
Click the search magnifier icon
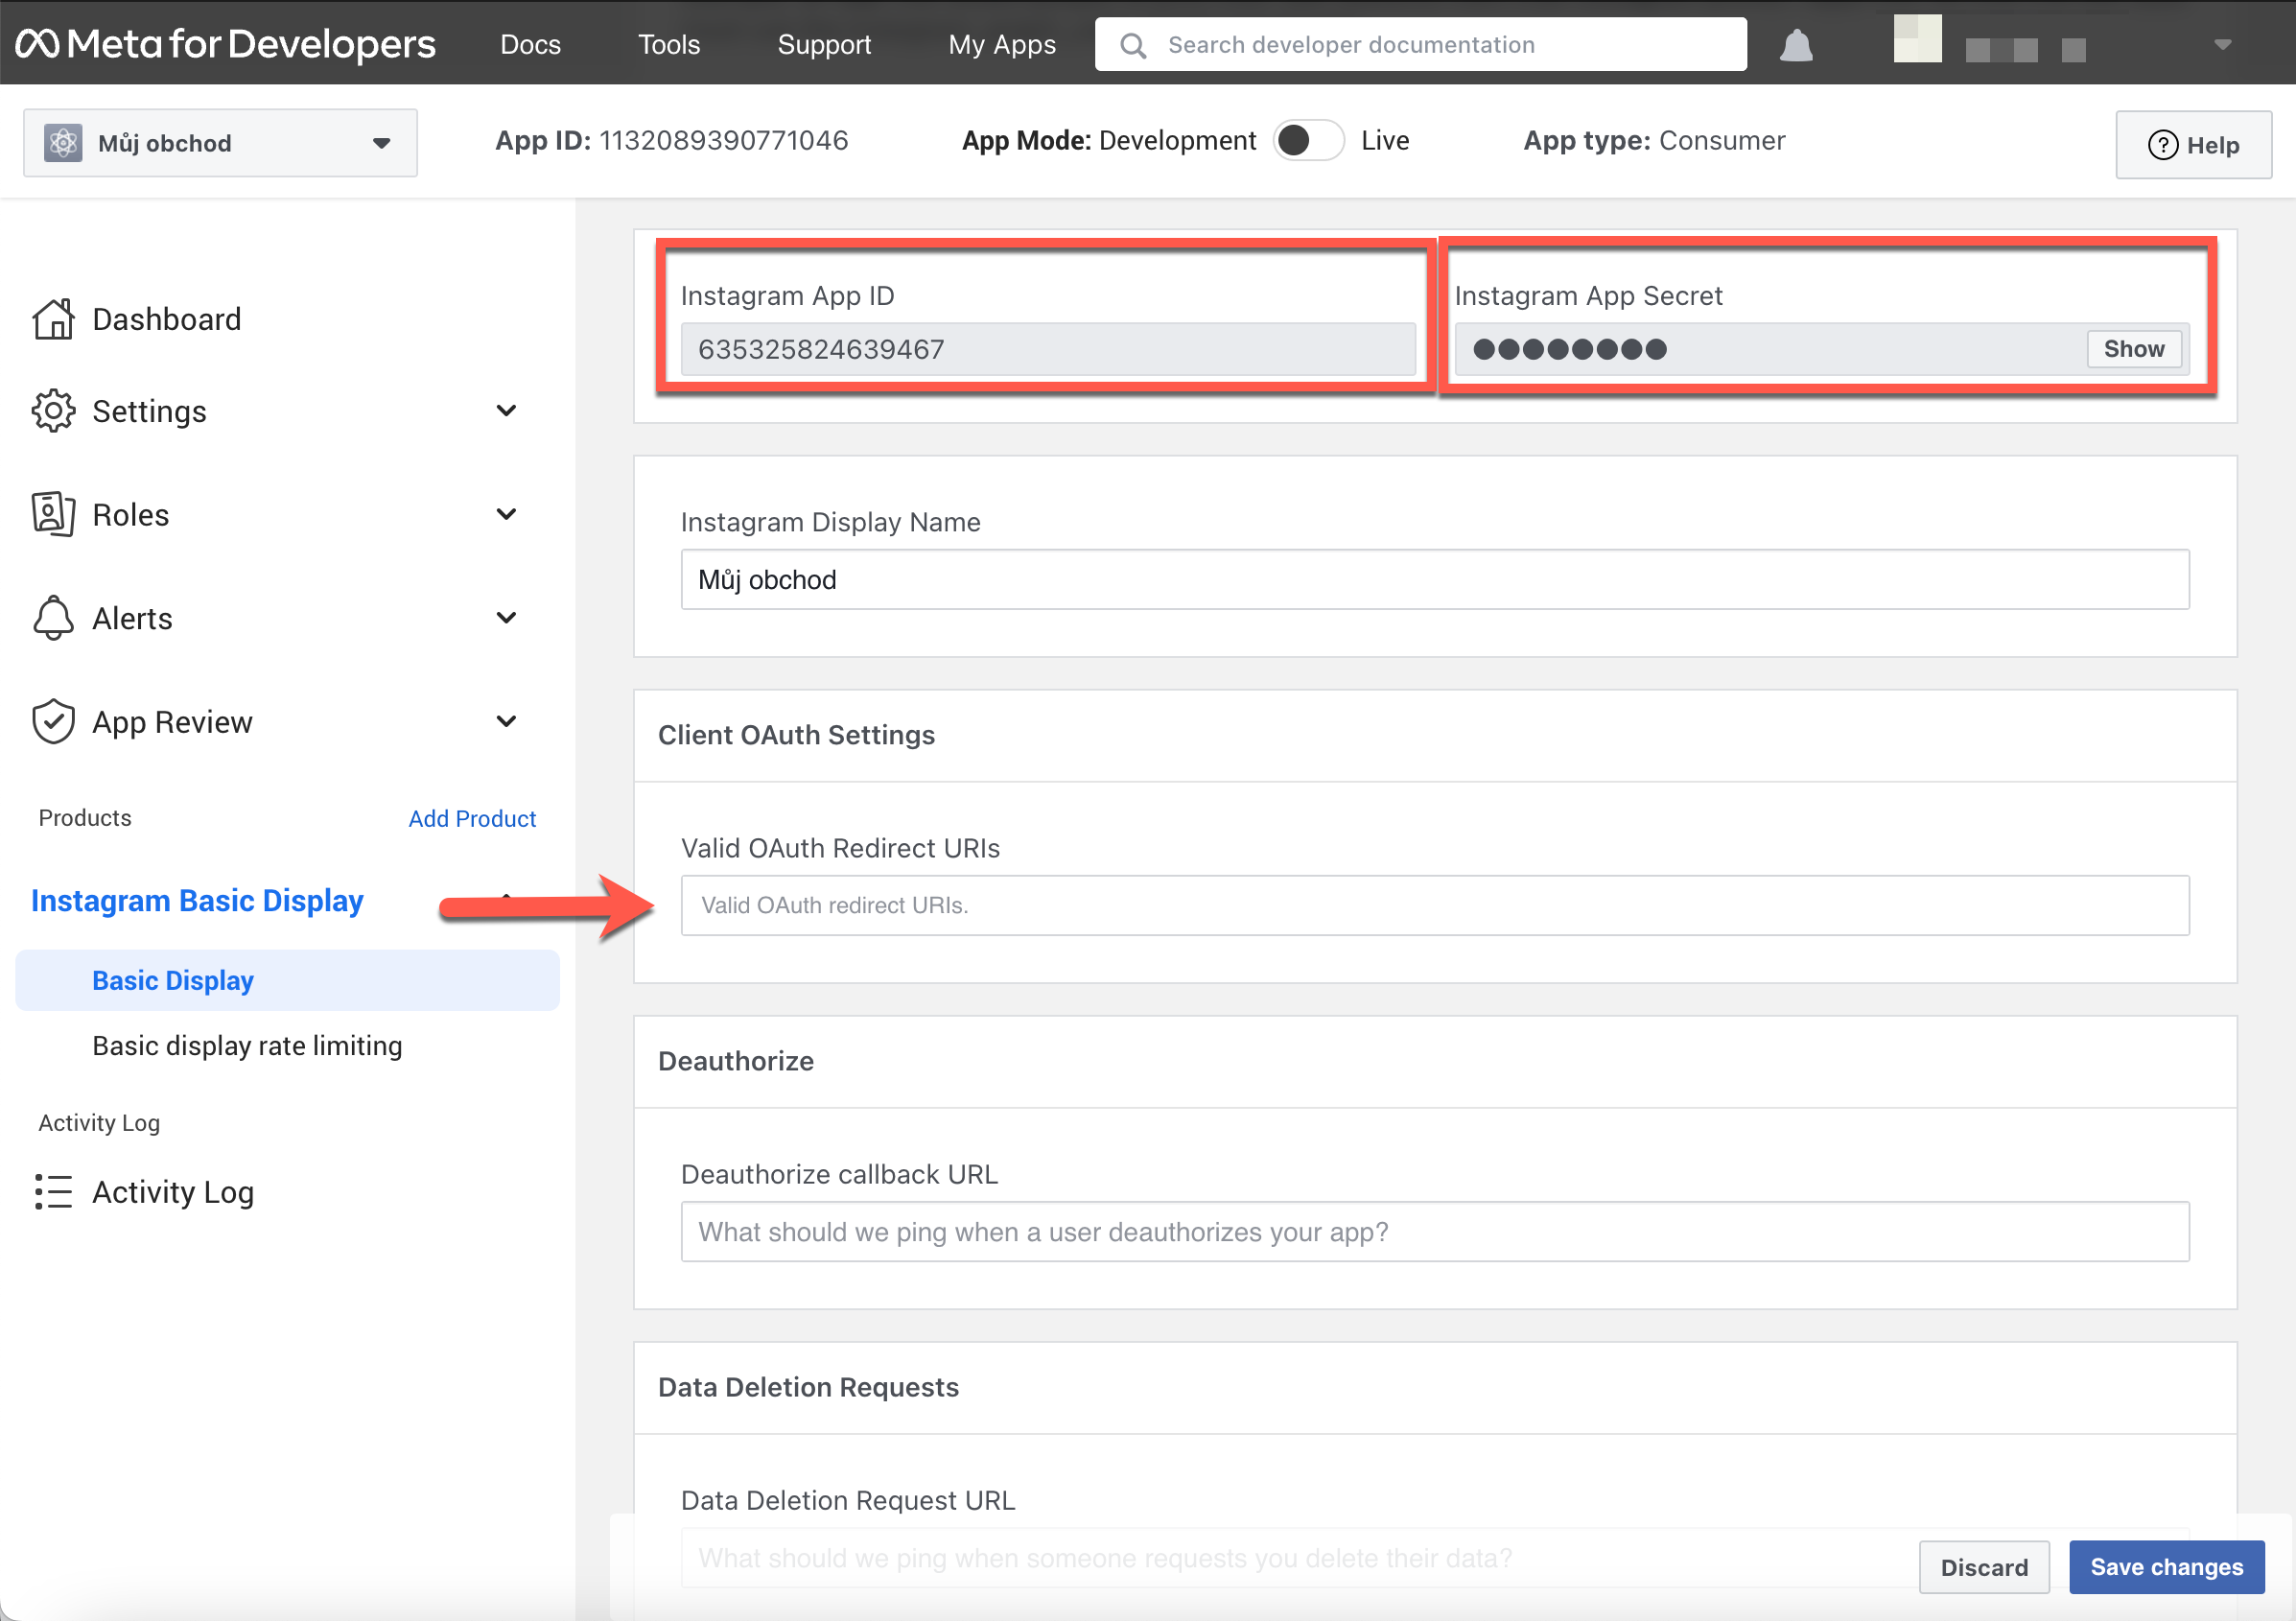click(1132, 45)
